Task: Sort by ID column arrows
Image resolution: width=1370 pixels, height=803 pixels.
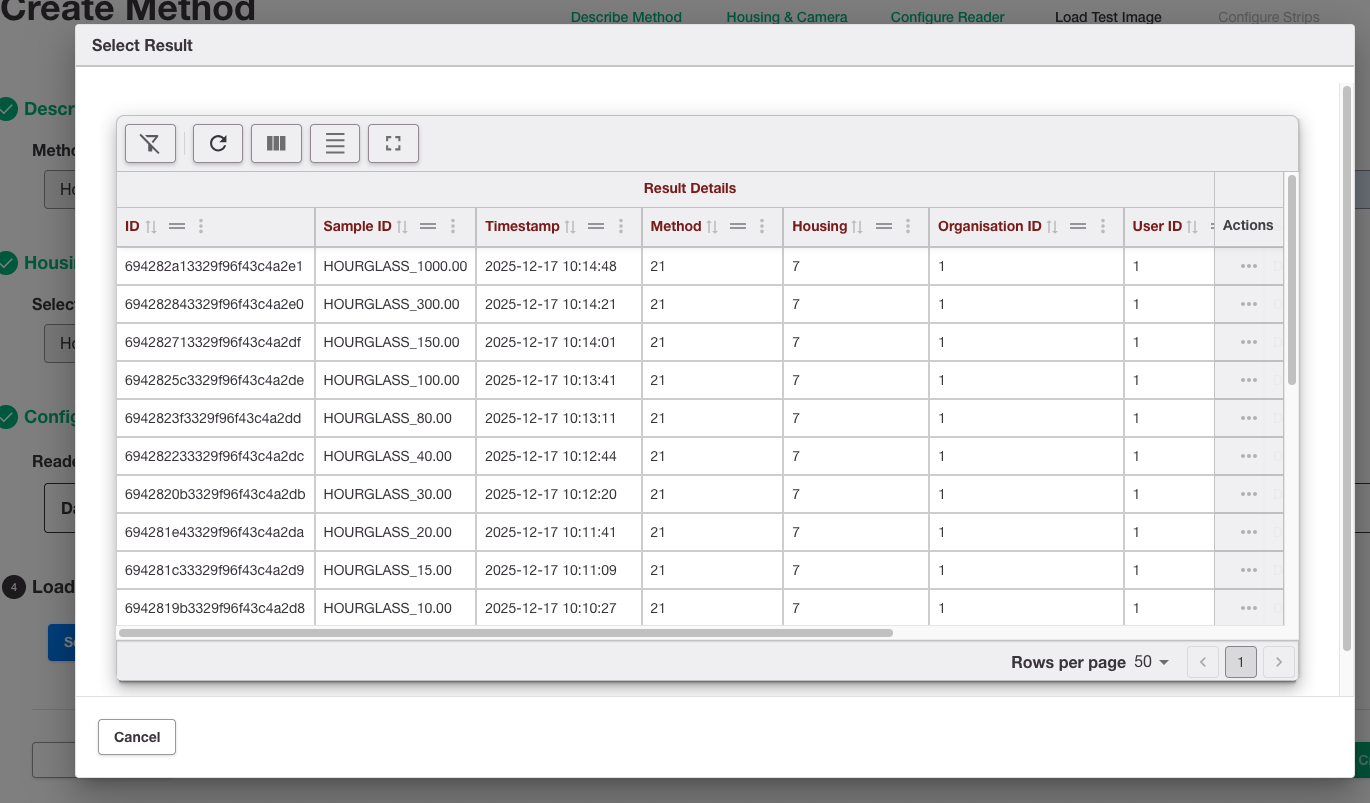Action: (x=151, y=227)
